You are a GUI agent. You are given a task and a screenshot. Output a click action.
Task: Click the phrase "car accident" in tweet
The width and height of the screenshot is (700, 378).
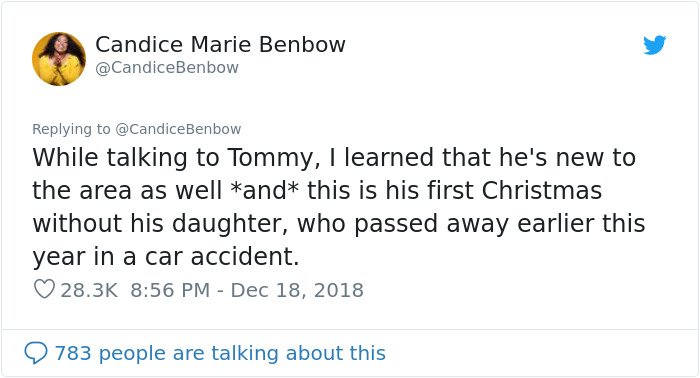pos(221,257)
